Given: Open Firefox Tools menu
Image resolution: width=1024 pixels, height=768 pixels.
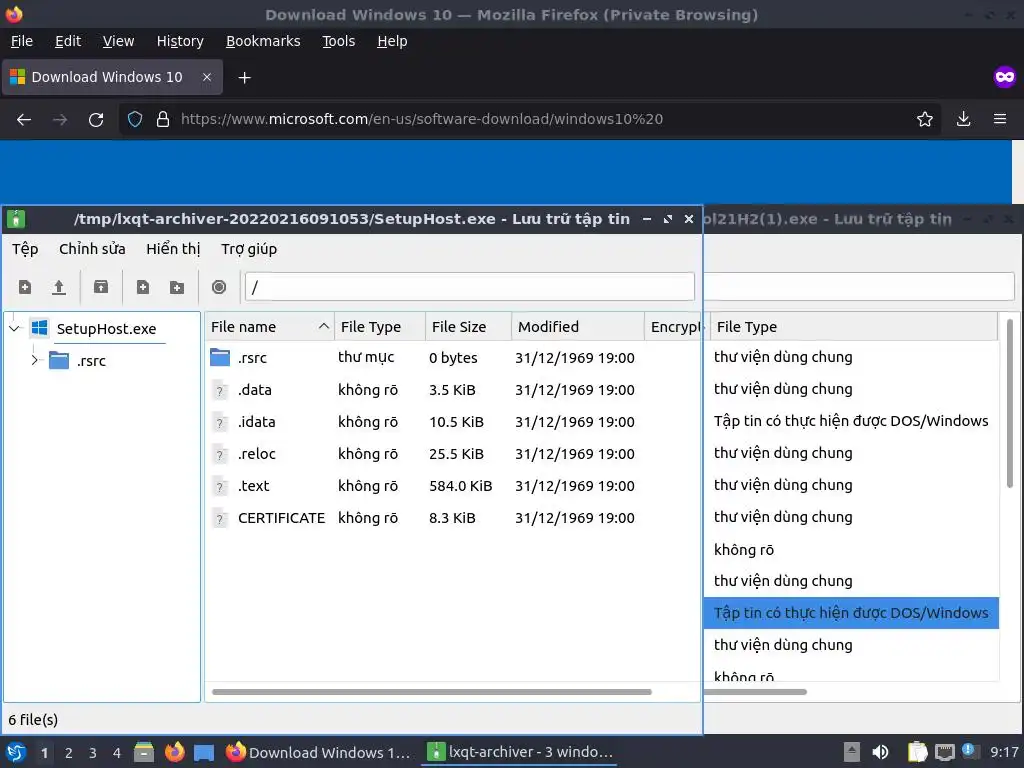Looking at the screenshot, I should (338, 41).
